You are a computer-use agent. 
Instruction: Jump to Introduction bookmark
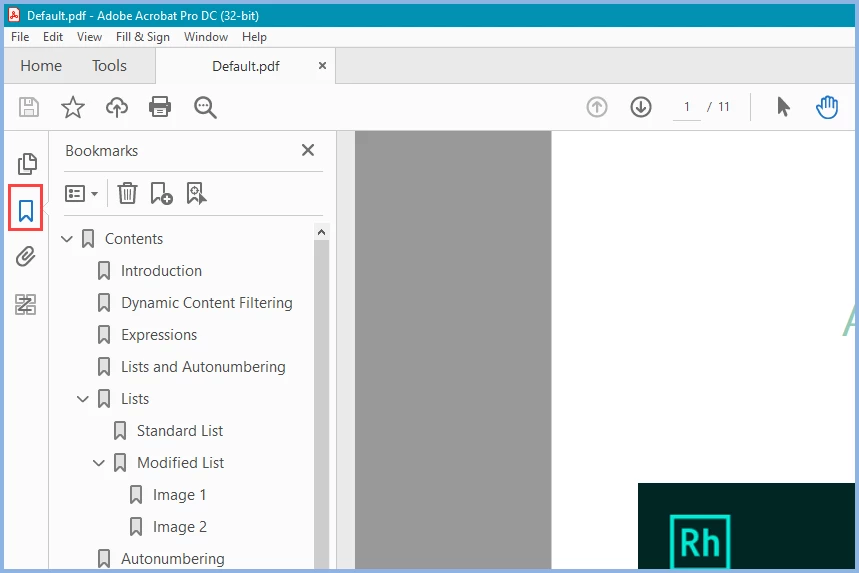click(x=162, y=271)
